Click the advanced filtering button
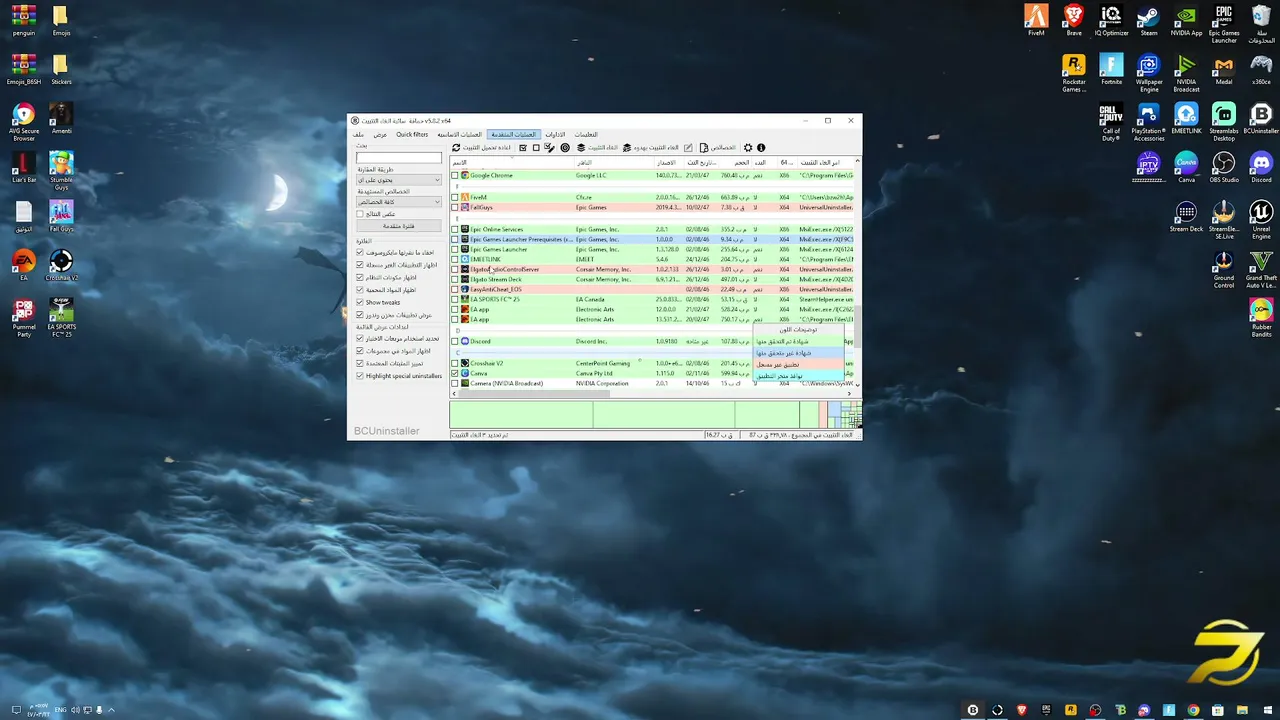Viewport: 1280px width, 720px height. (399, 226)
